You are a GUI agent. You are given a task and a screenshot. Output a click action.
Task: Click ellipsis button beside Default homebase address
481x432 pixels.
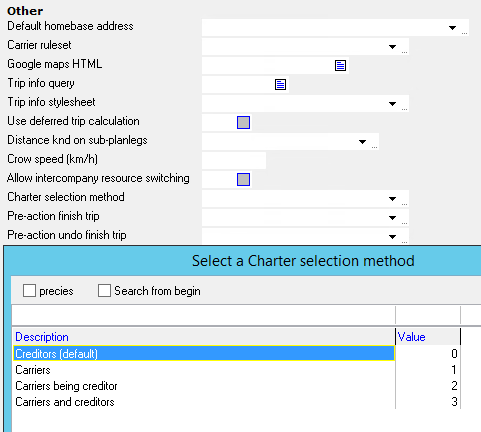click(464, 33)
